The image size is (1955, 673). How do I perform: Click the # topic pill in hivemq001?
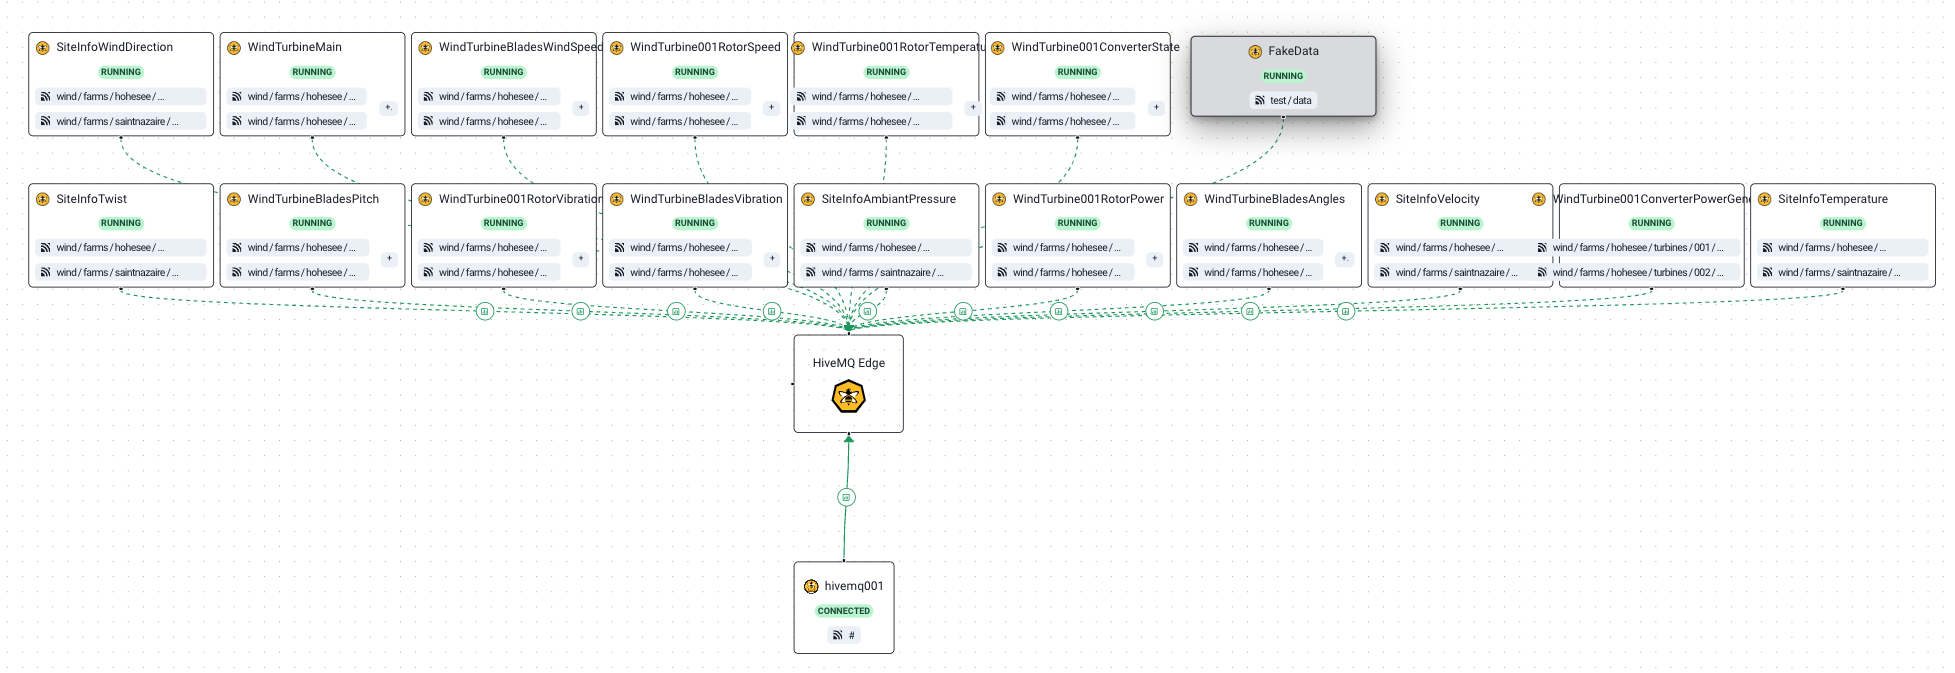(x=844, y=635)
